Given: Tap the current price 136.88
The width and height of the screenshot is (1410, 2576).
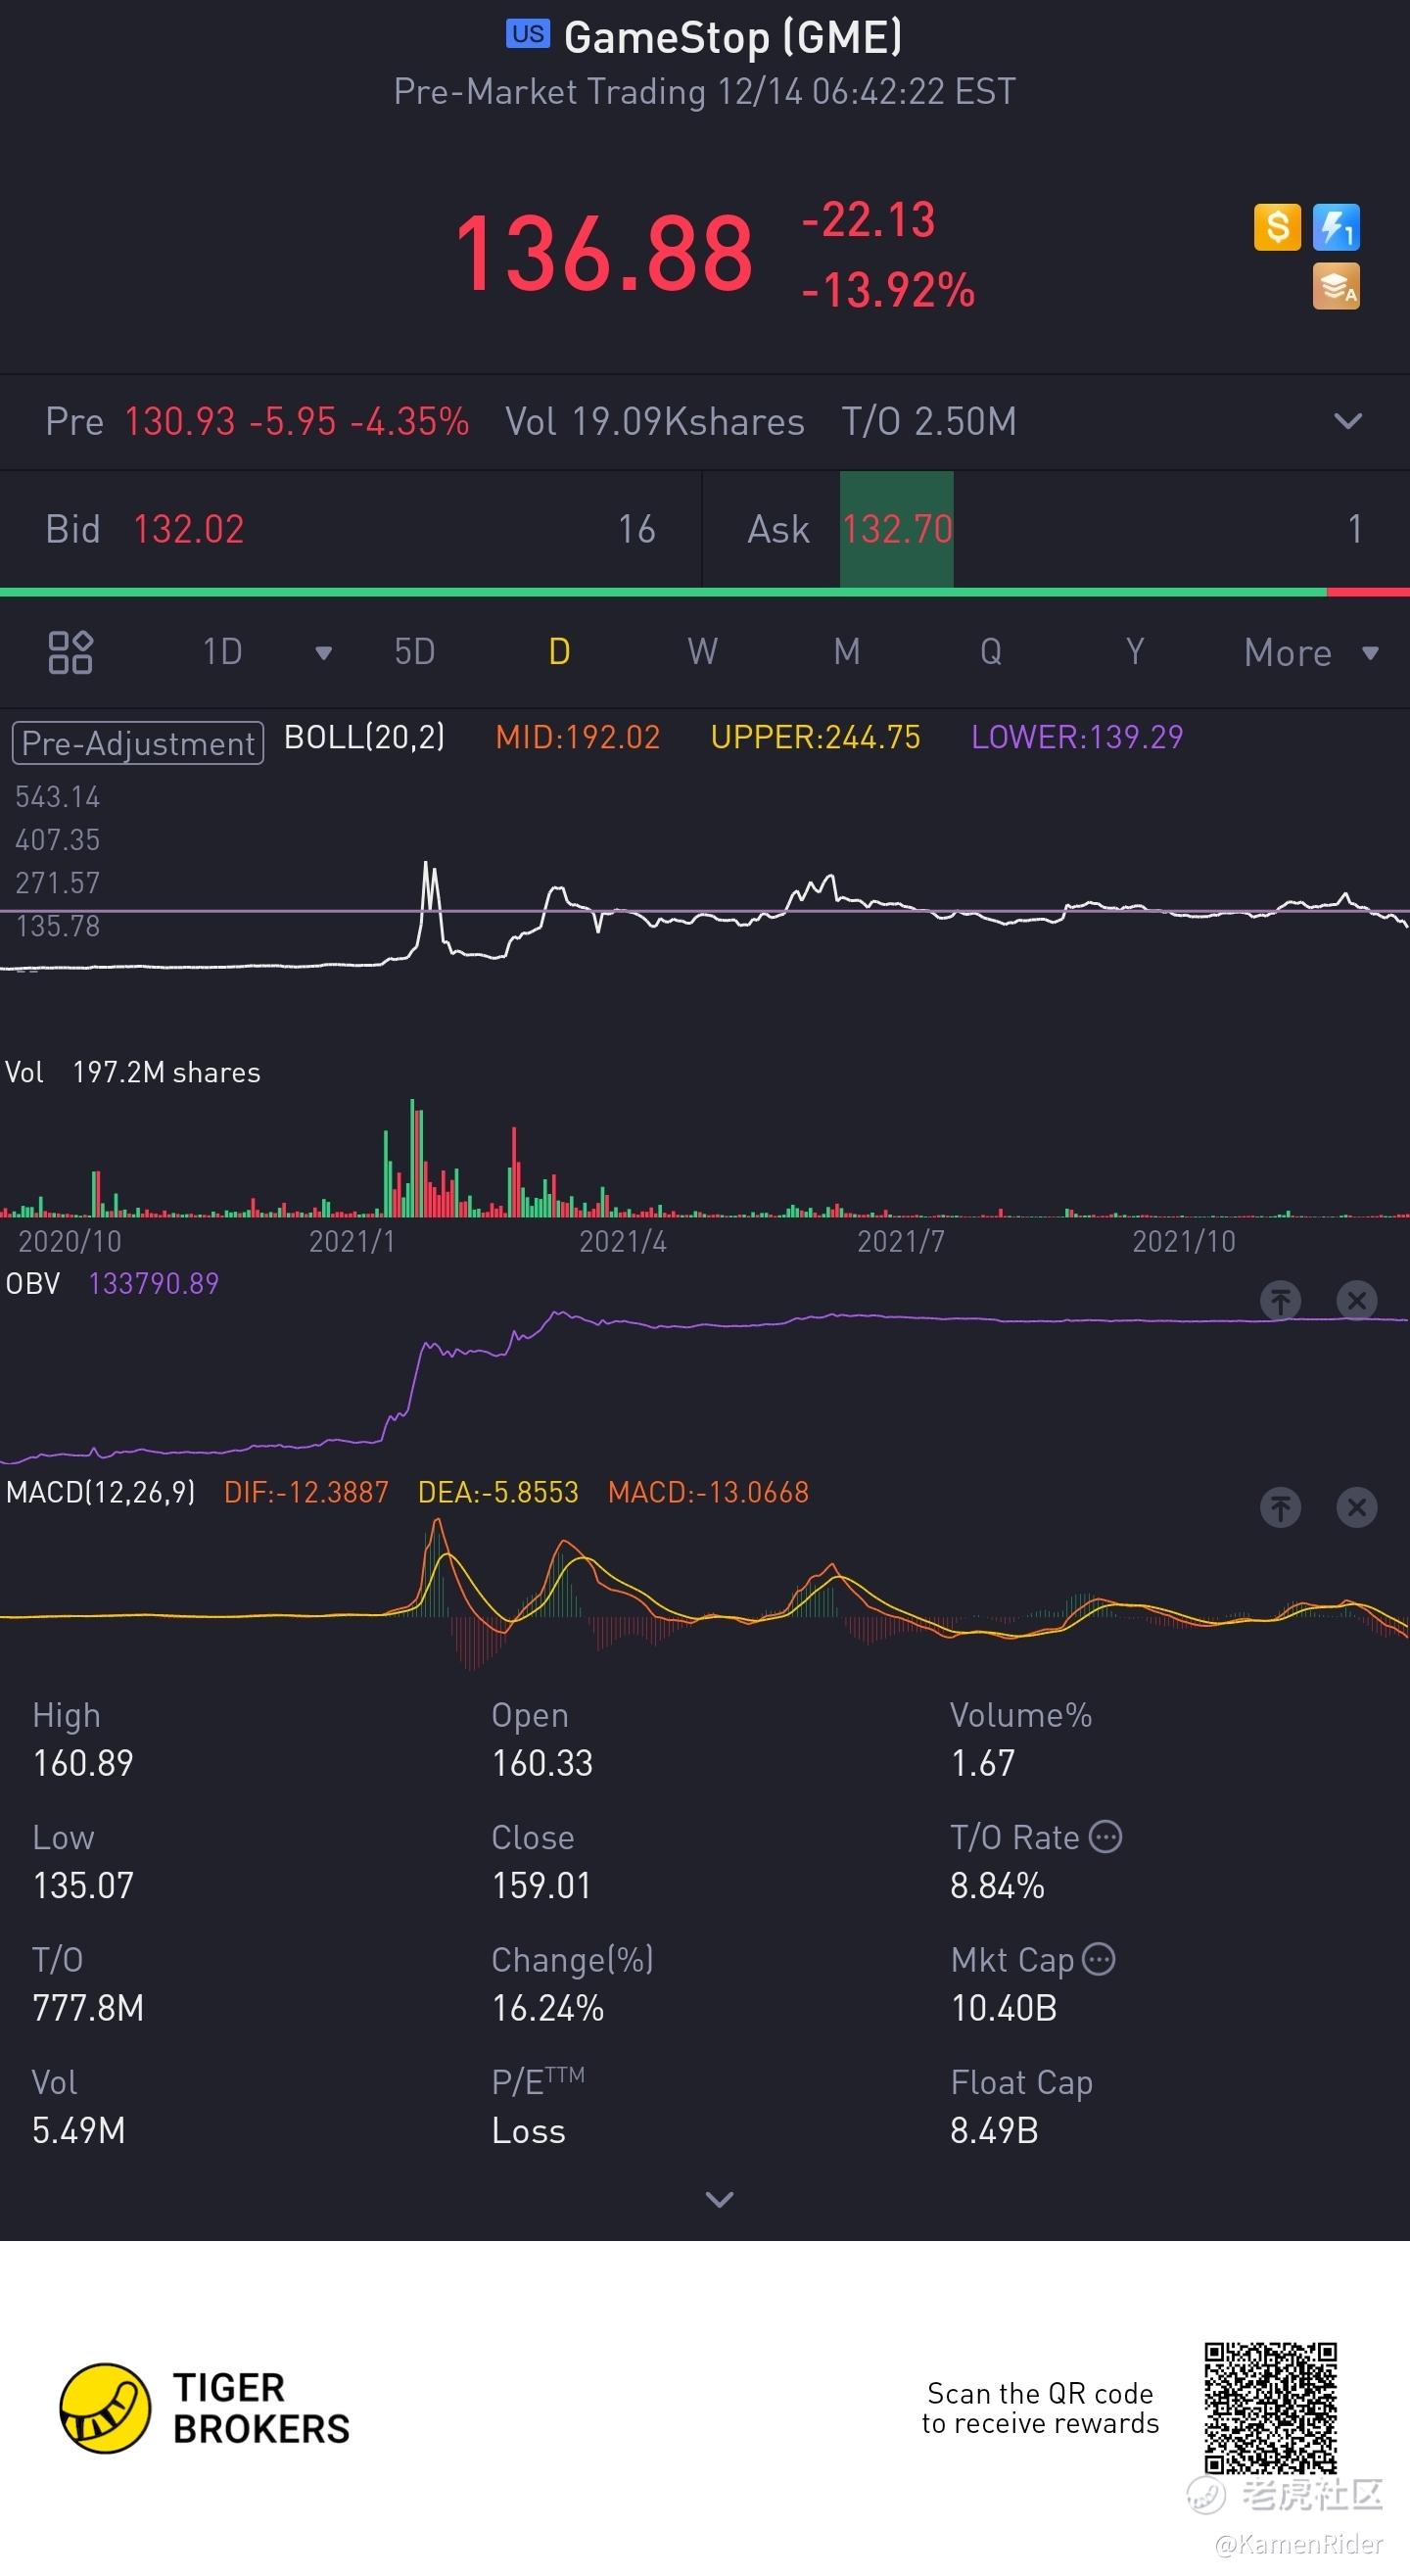Looking at the screenshot, I should (603, 254).
